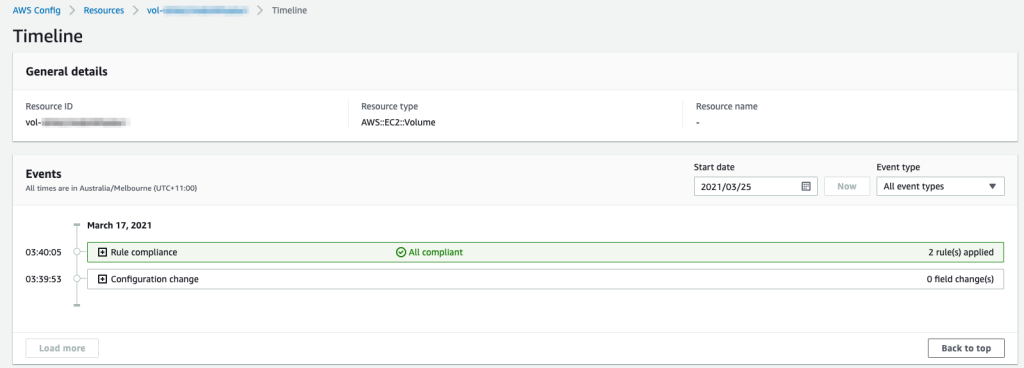The height and width of the screenshot is (368, 1024).
Task: Open the calendar picker icon
Action: point(806,186)
